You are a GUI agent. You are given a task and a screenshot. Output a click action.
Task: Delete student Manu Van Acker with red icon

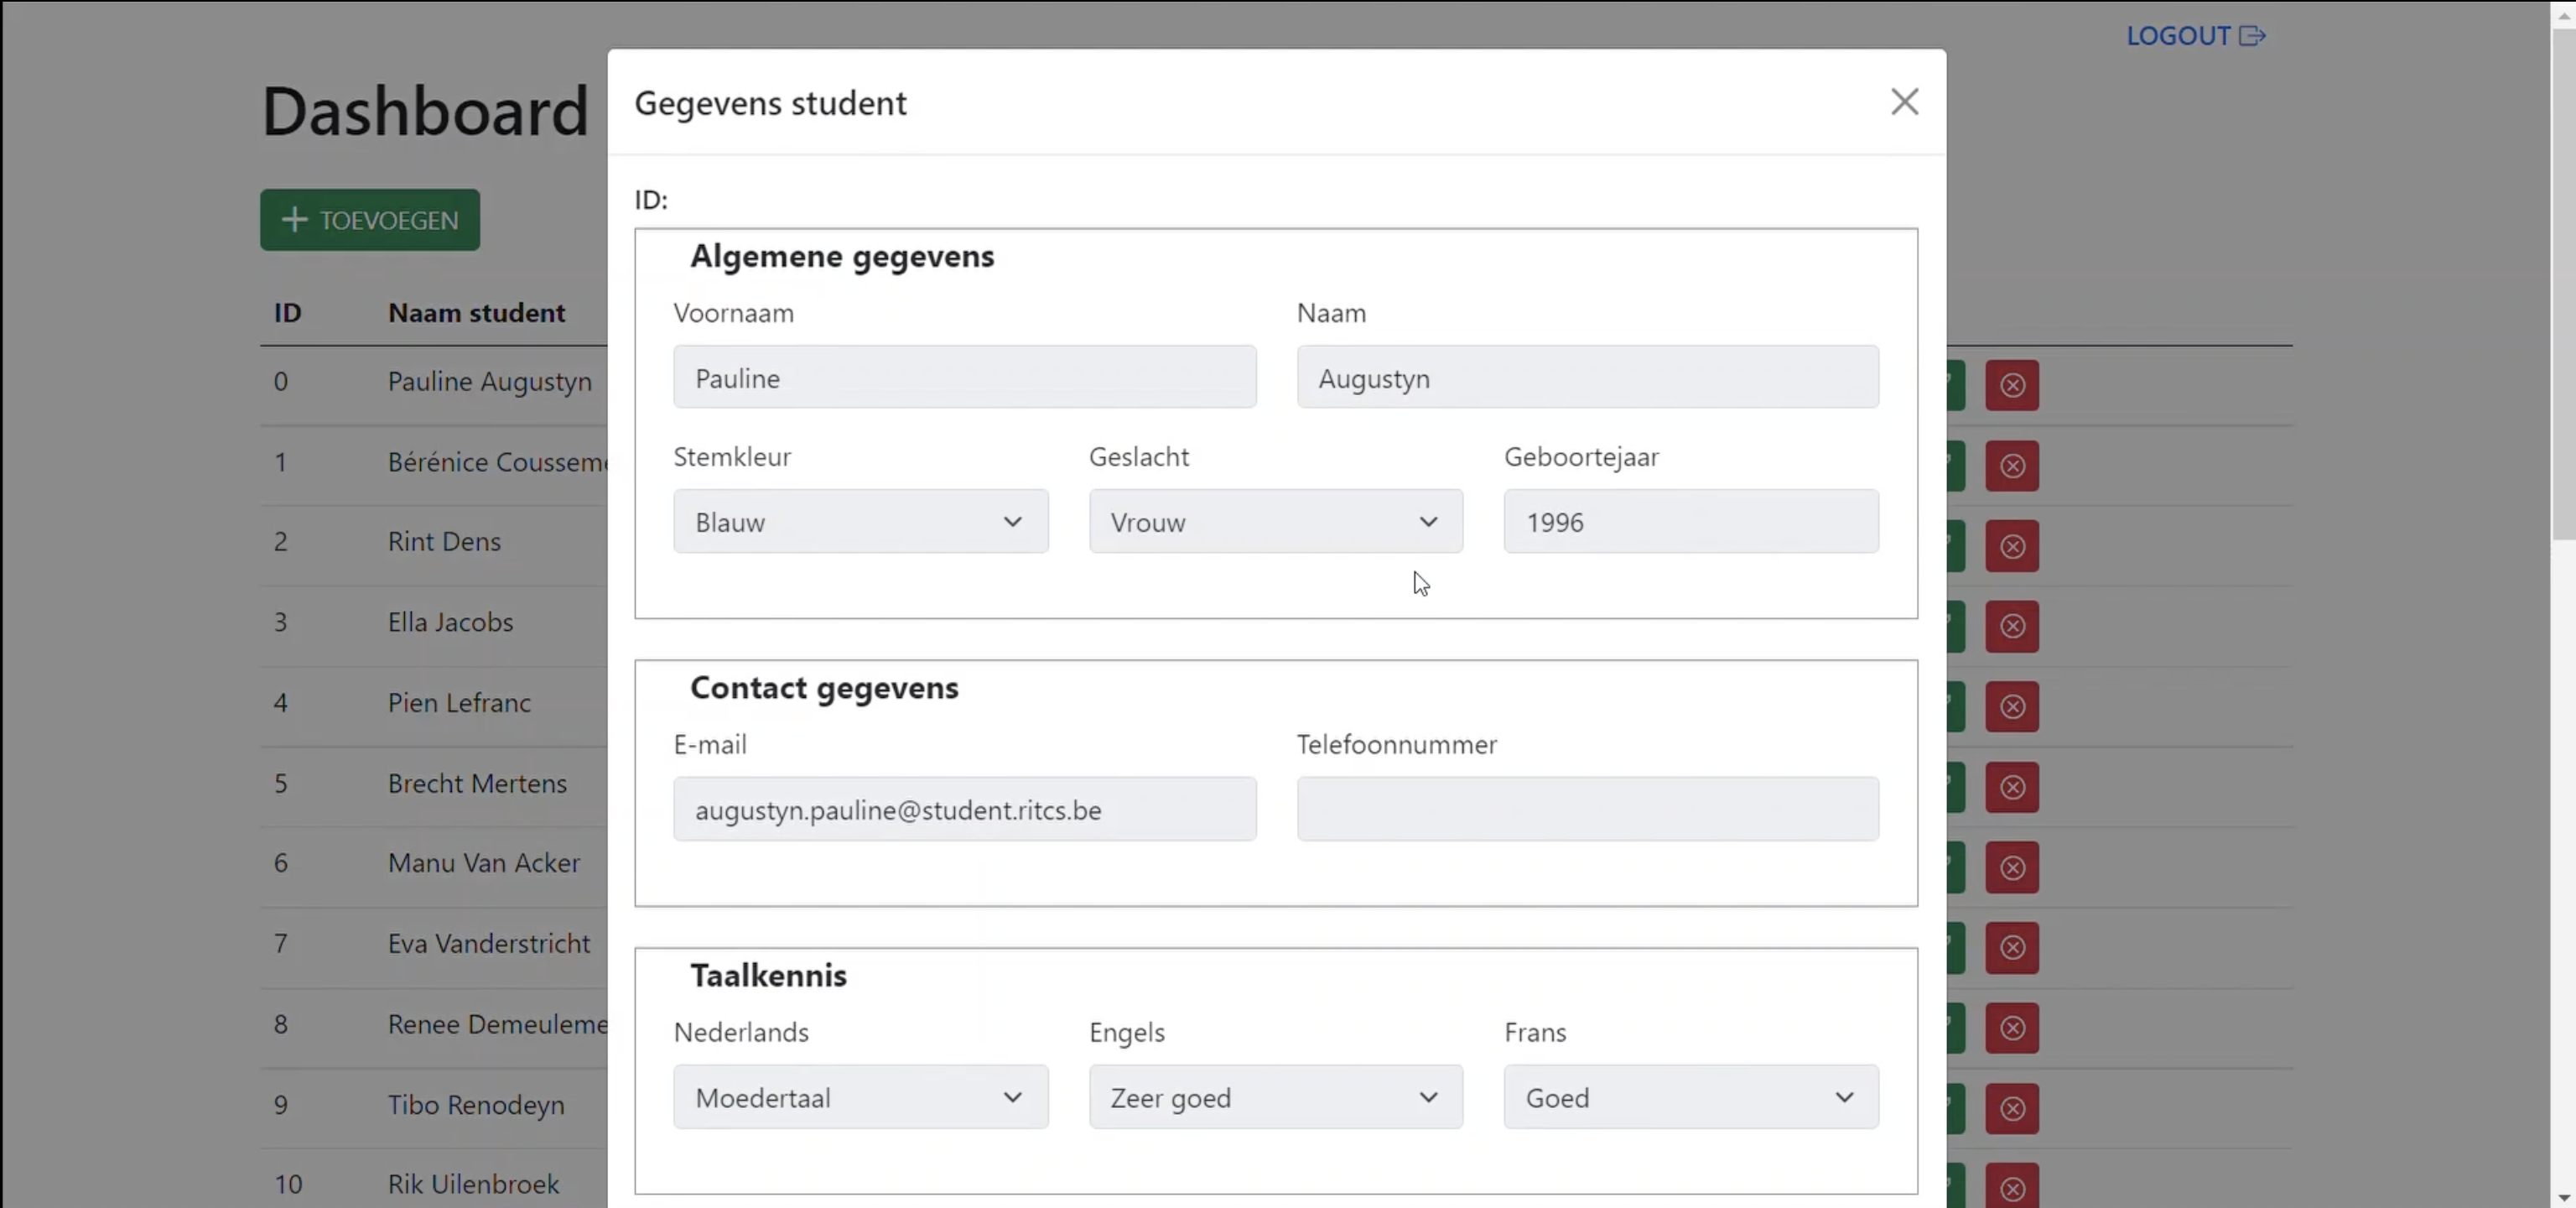point(2012,867)
